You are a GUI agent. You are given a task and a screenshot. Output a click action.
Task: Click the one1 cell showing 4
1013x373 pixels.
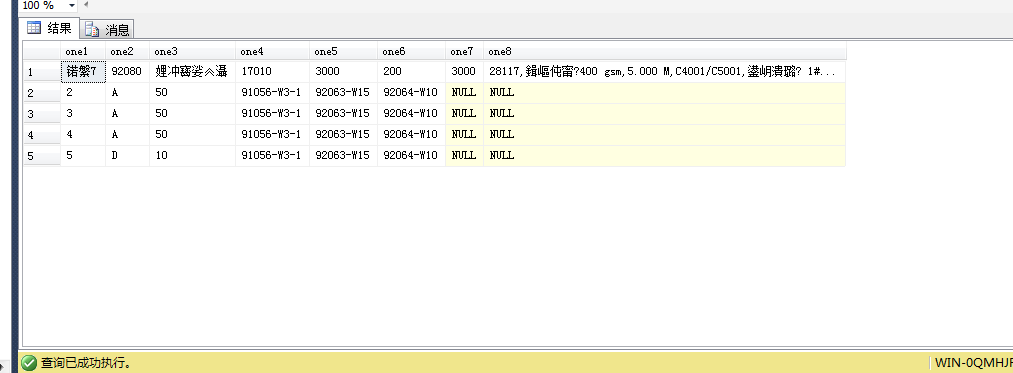[83, 135]
